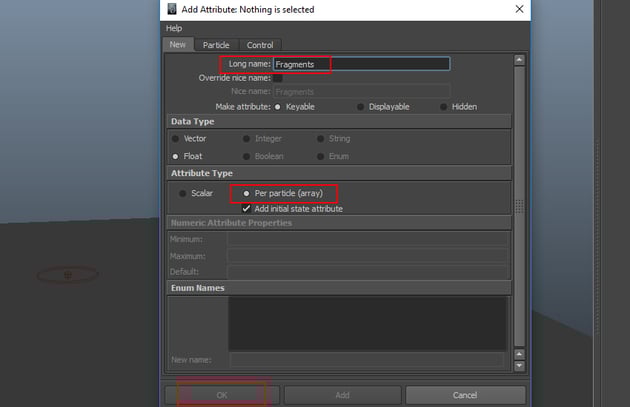630x407 pixels.
Task: Select the Keyable radio button
Action: coord(278,107)
